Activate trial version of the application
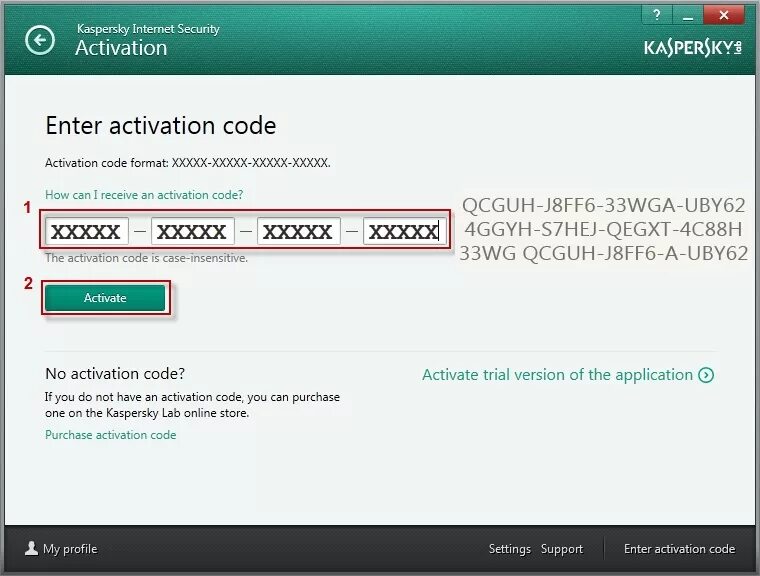 (557, 375)
